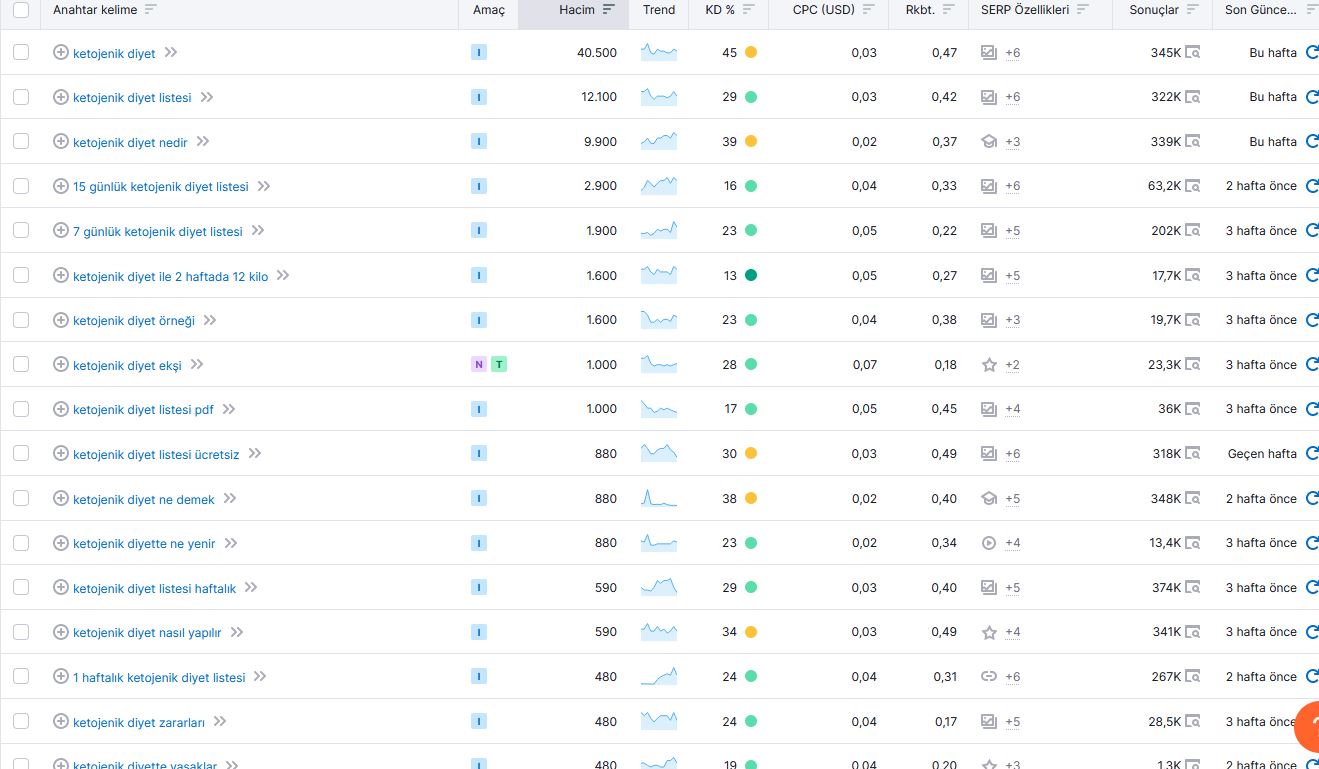Select all keywords with header checkbox

pos(21,10)
